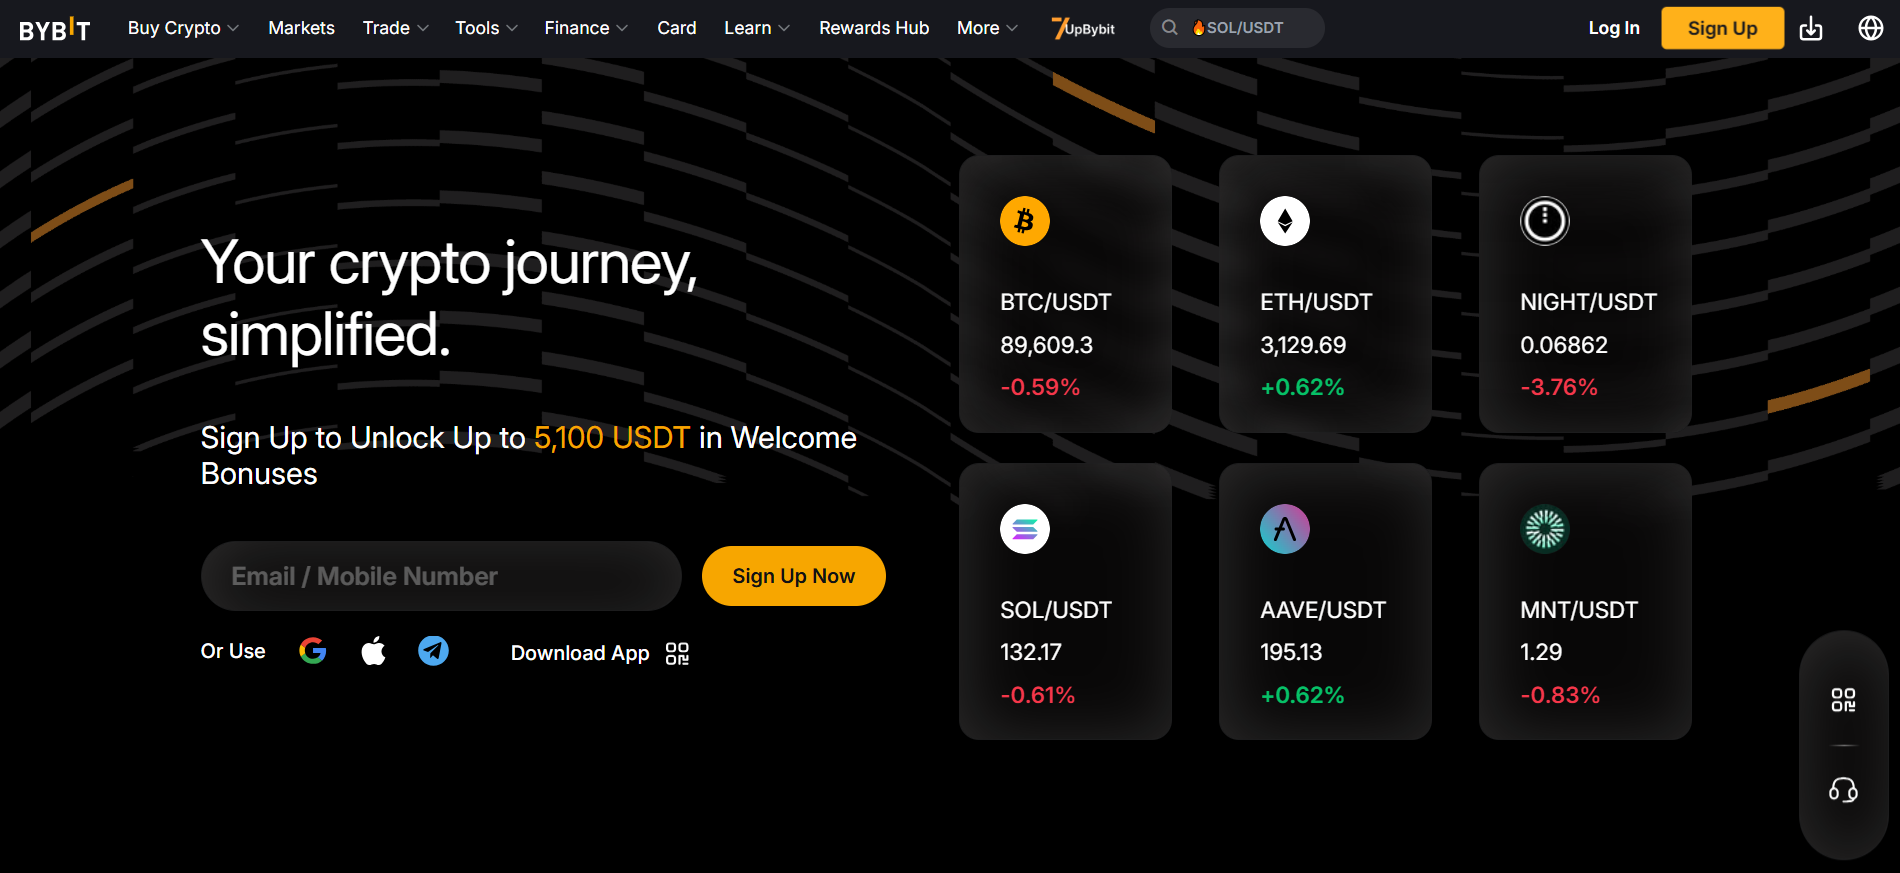Click the Bybit logo
The image size is (1900, 873).
click(55, 29)
